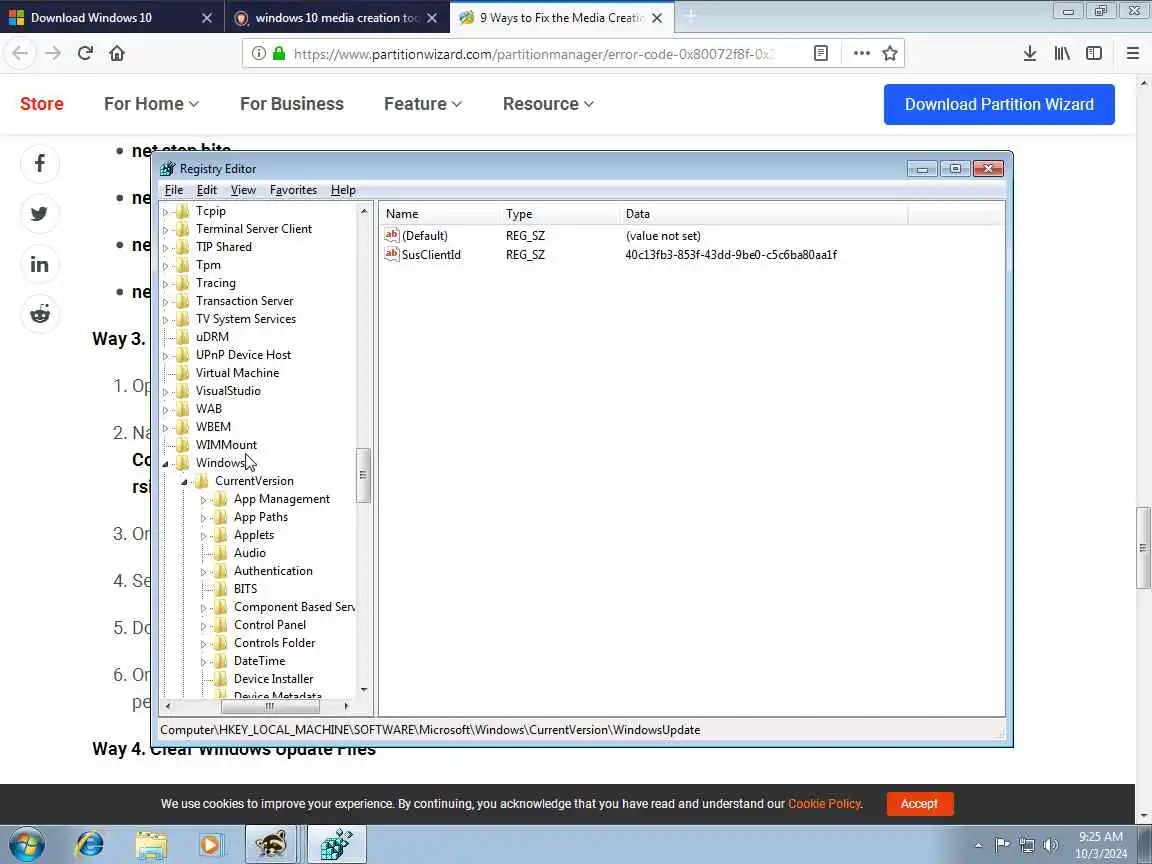
Task: Expand the App Management key
Action: 204,500
